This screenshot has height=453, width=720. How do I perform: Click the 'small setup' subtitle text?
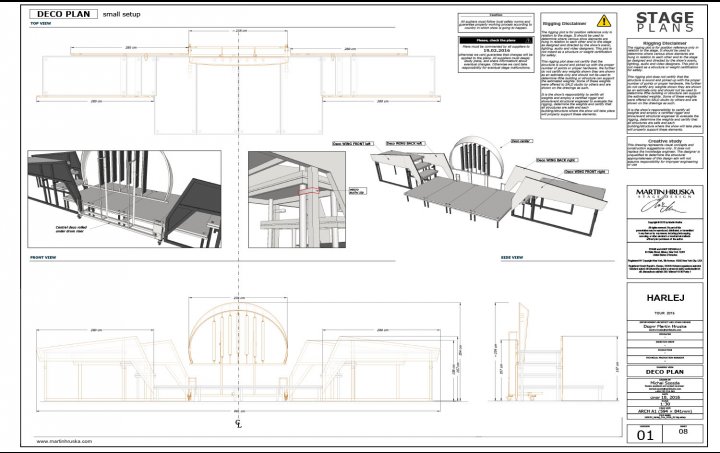122,14
